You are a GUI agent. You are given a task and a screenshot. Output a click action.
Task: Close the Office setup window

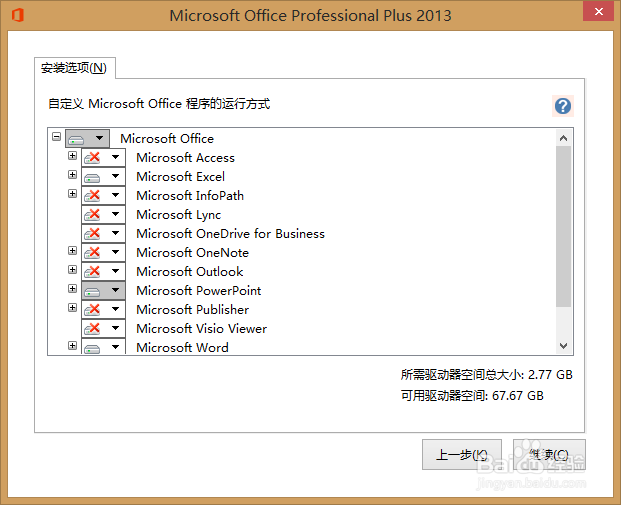tap(598, 13)
